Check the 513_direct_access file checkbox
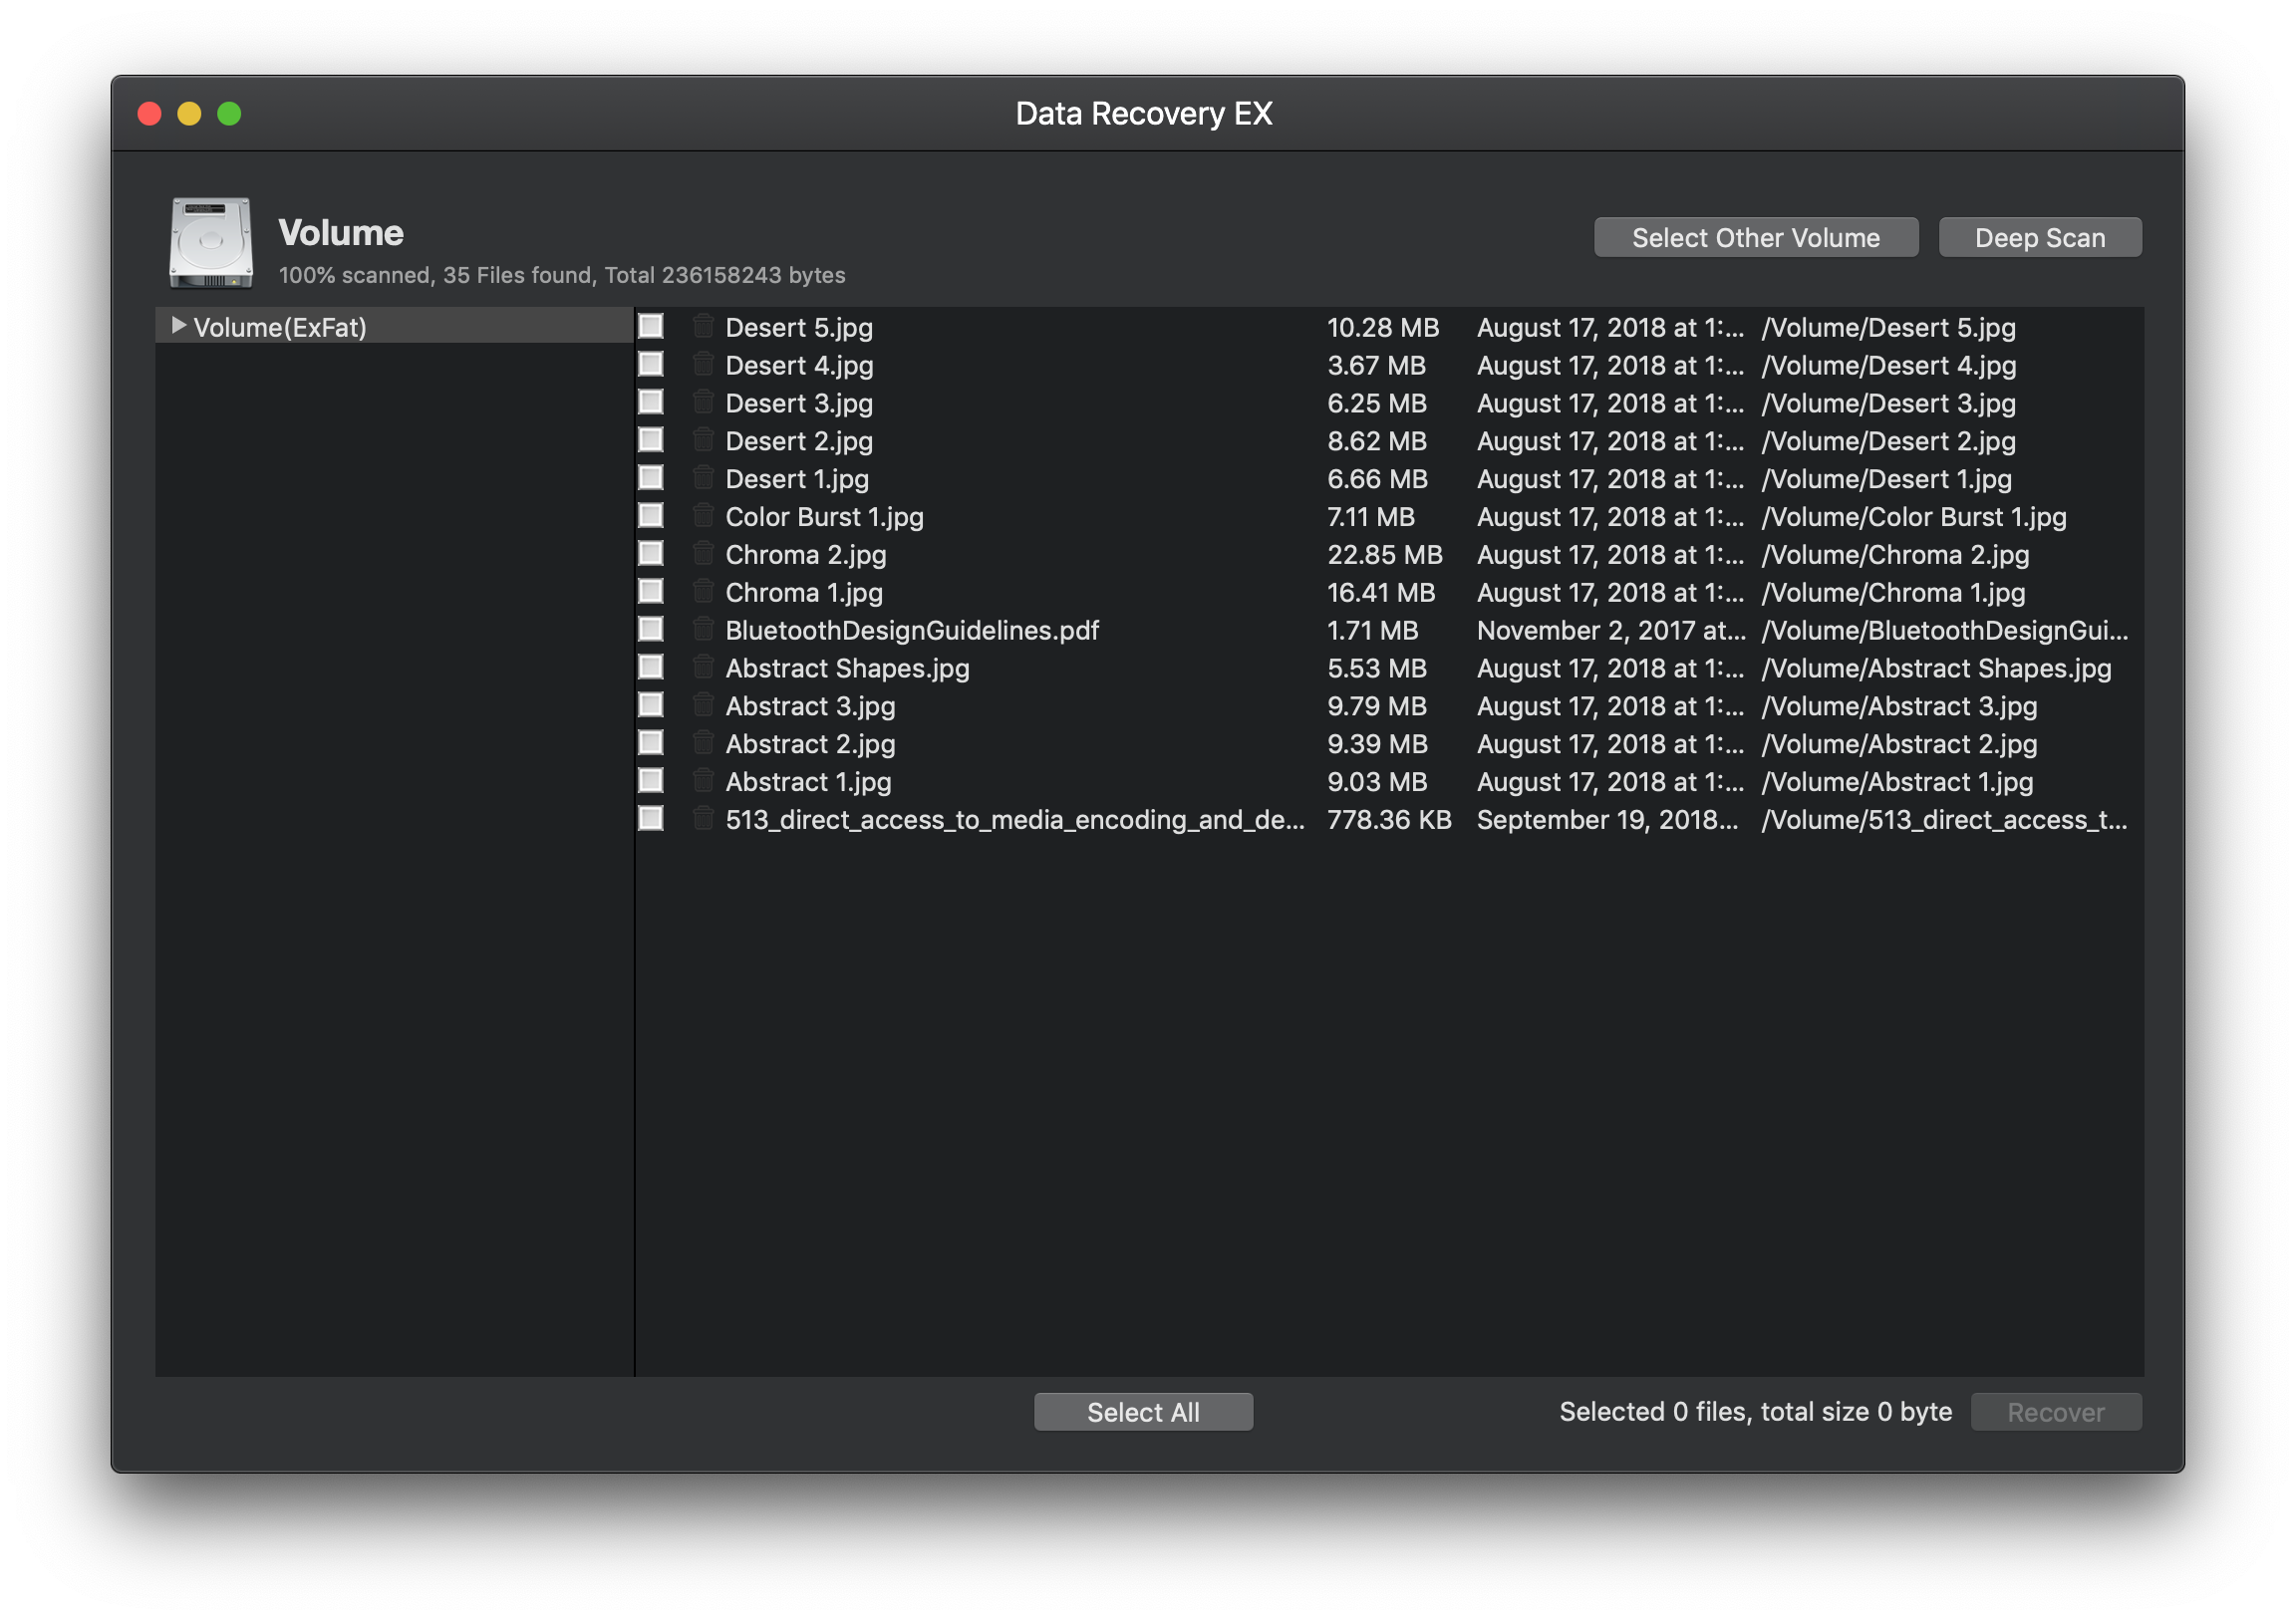The image size is (2296, 1620). [x=651, y=820]
